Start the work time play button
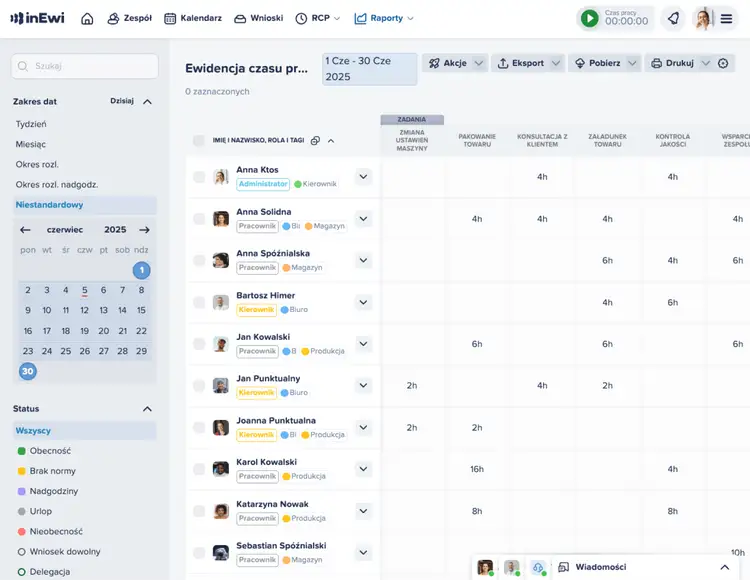750x580 pixels. [590, 18]
